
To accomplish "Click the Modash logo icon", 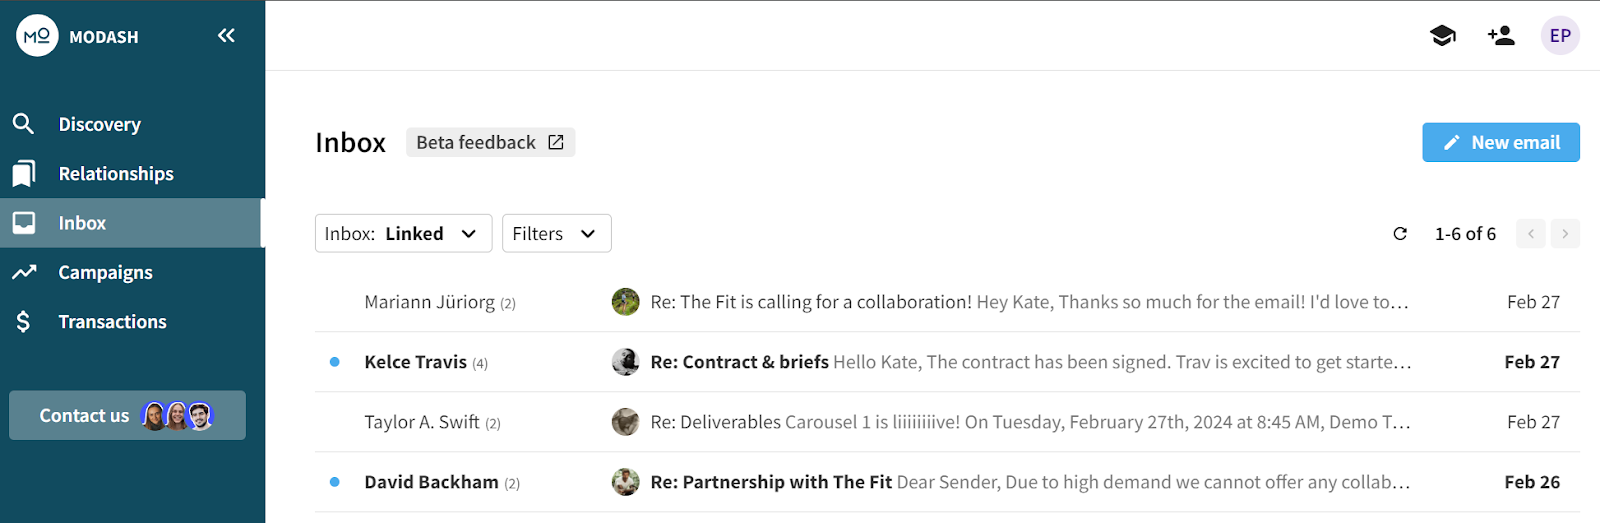I will (37, 36).
